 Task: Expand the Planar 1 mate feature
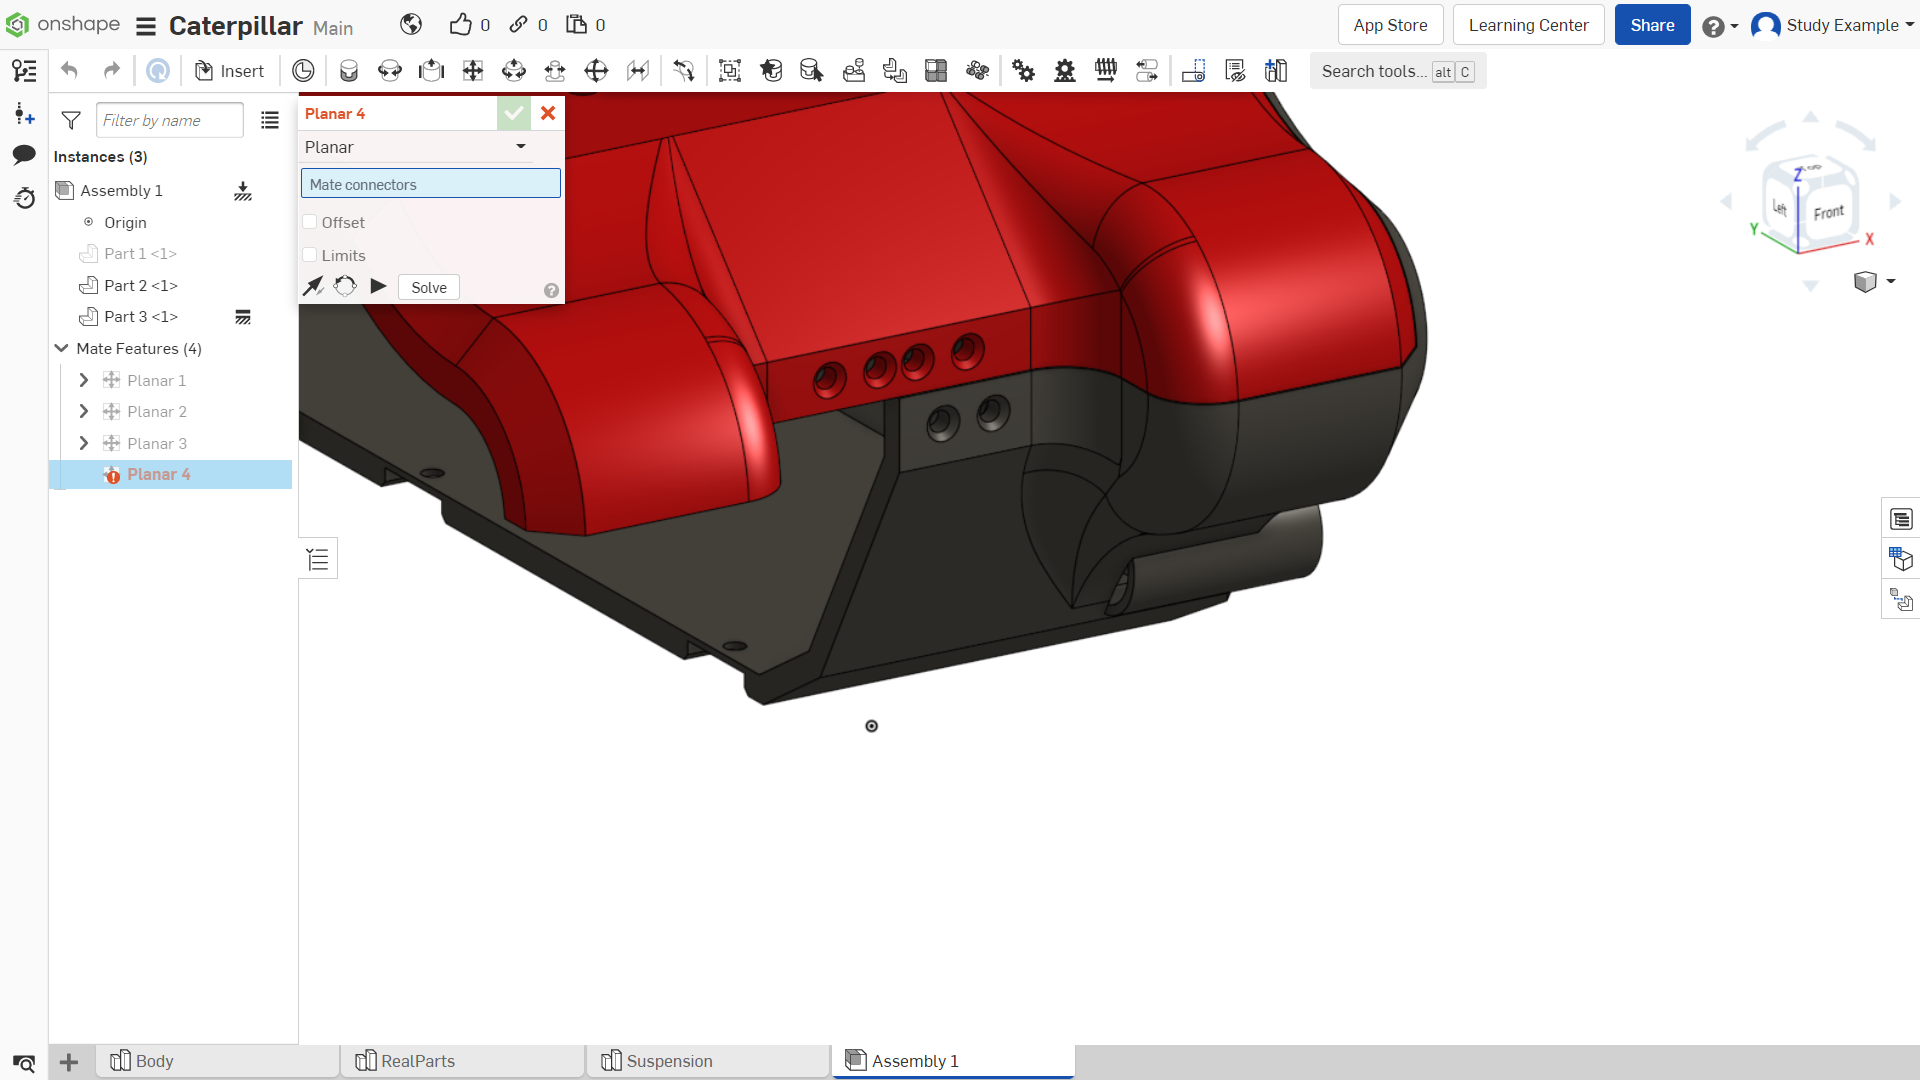(x=84, y=380)
